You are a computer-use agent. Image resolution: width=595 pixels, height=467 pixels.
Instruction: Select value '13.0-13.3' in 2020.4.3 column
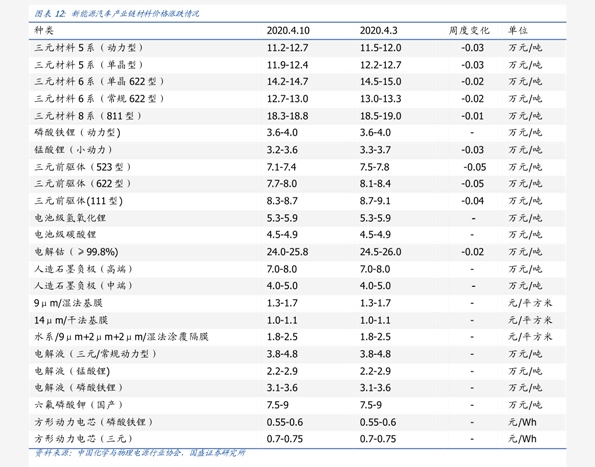[x=381, y=99]
